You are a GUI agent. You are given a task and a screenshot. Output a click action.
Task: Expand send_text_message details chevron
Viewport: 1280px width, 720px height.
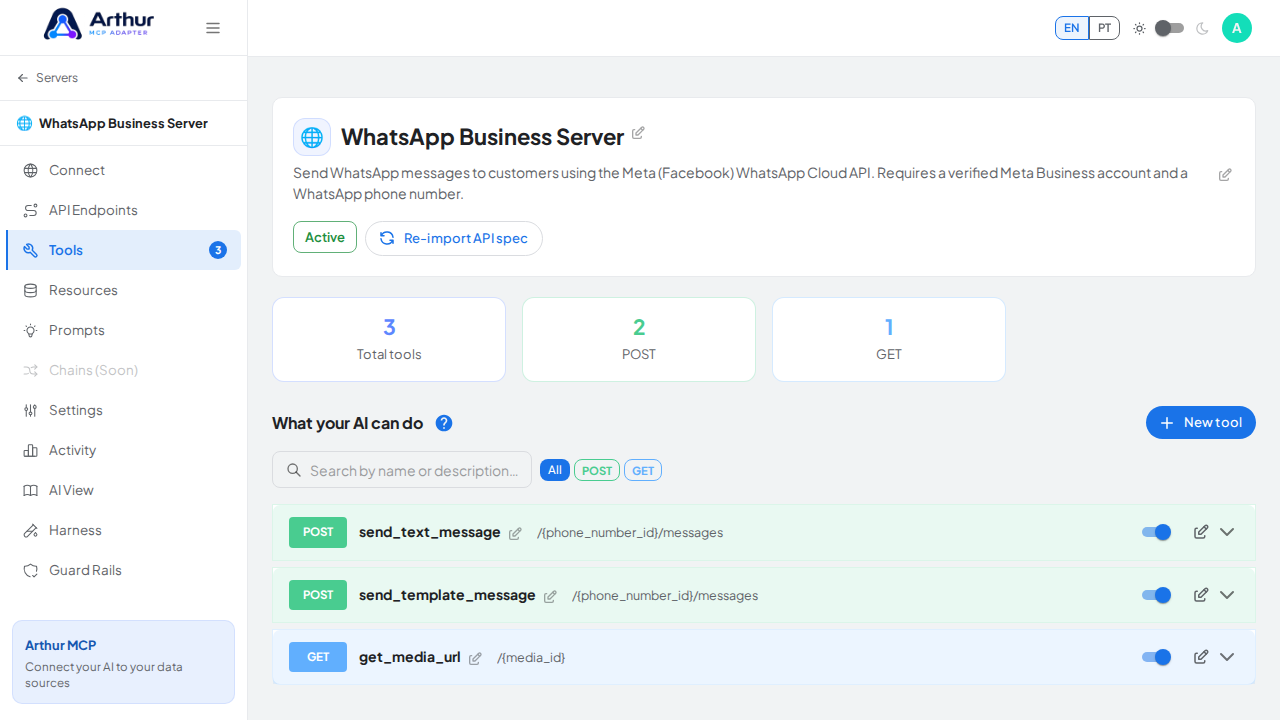click(1227, 532)
